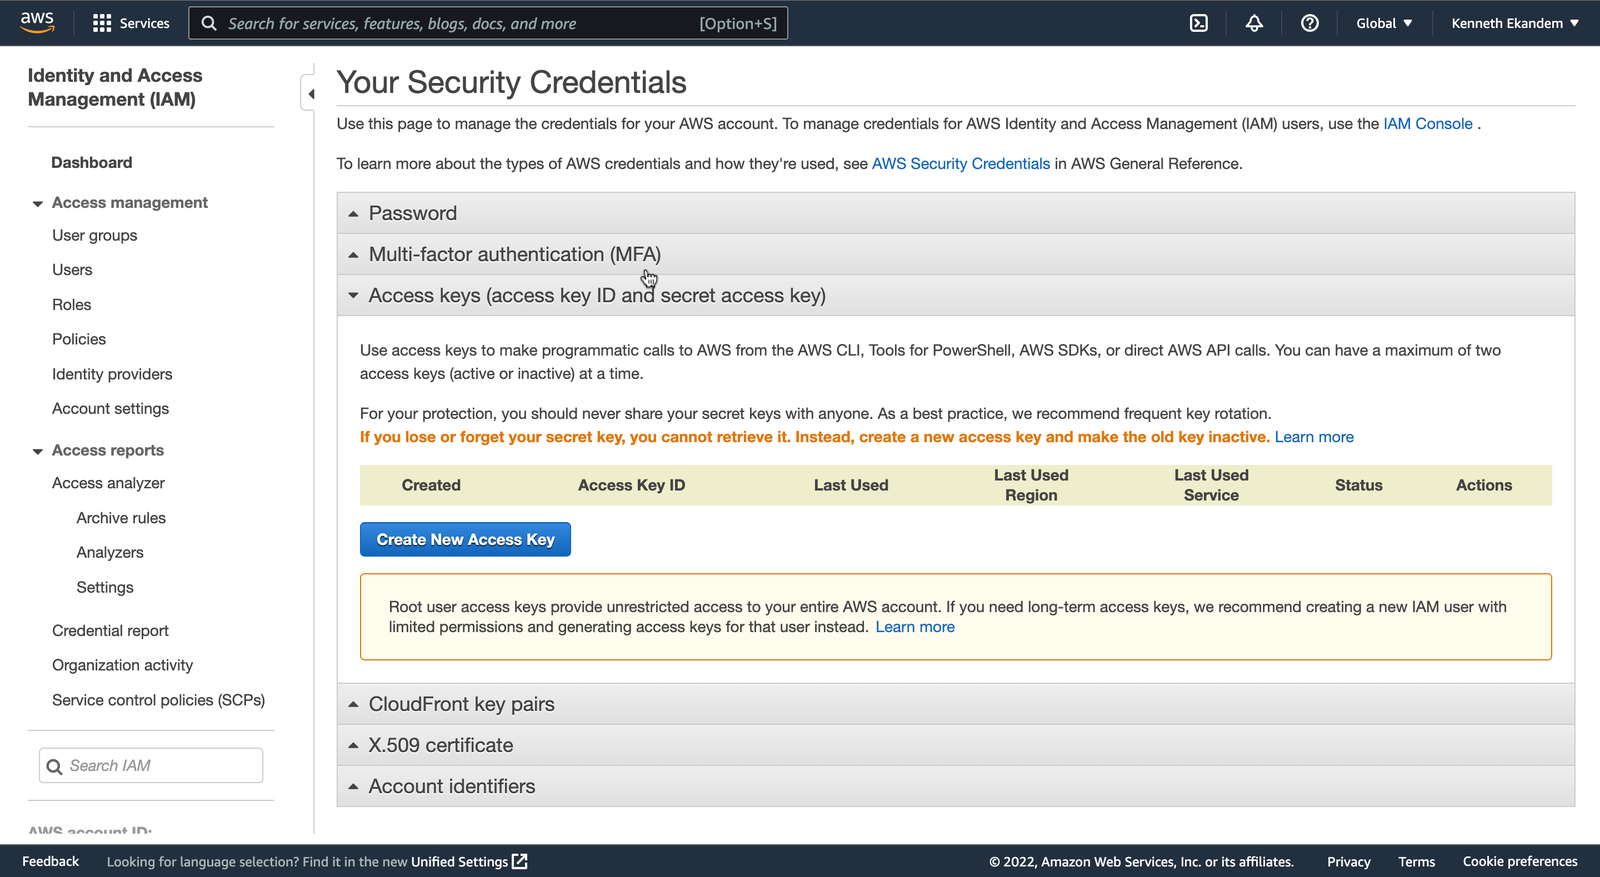Click the search magnifier icon in top bar
This screenshot has height=877, width=1600.
click(209, 23)
